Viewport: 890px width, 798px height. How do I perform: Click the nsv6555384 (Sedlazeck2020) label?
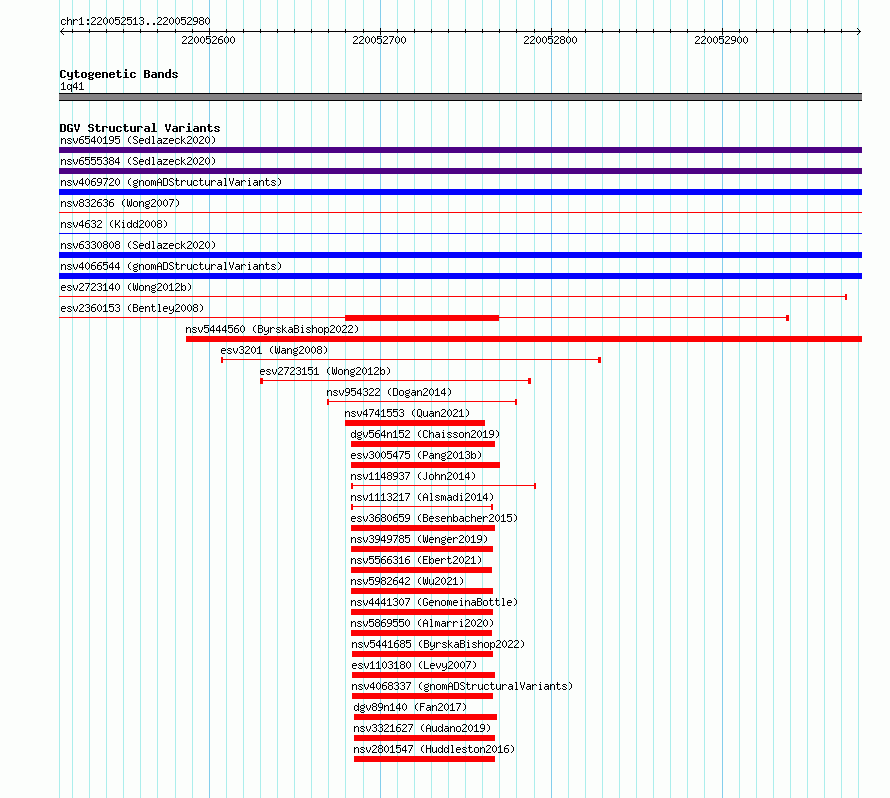(138, 161)
